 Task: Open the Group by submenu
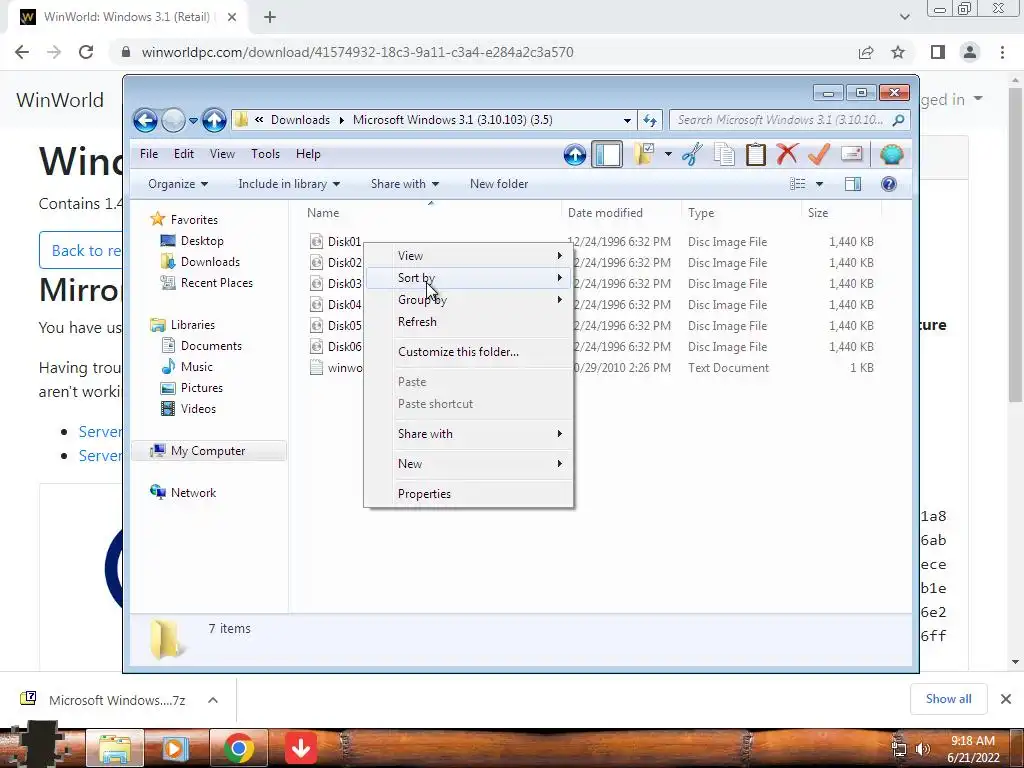click(469, 300)
